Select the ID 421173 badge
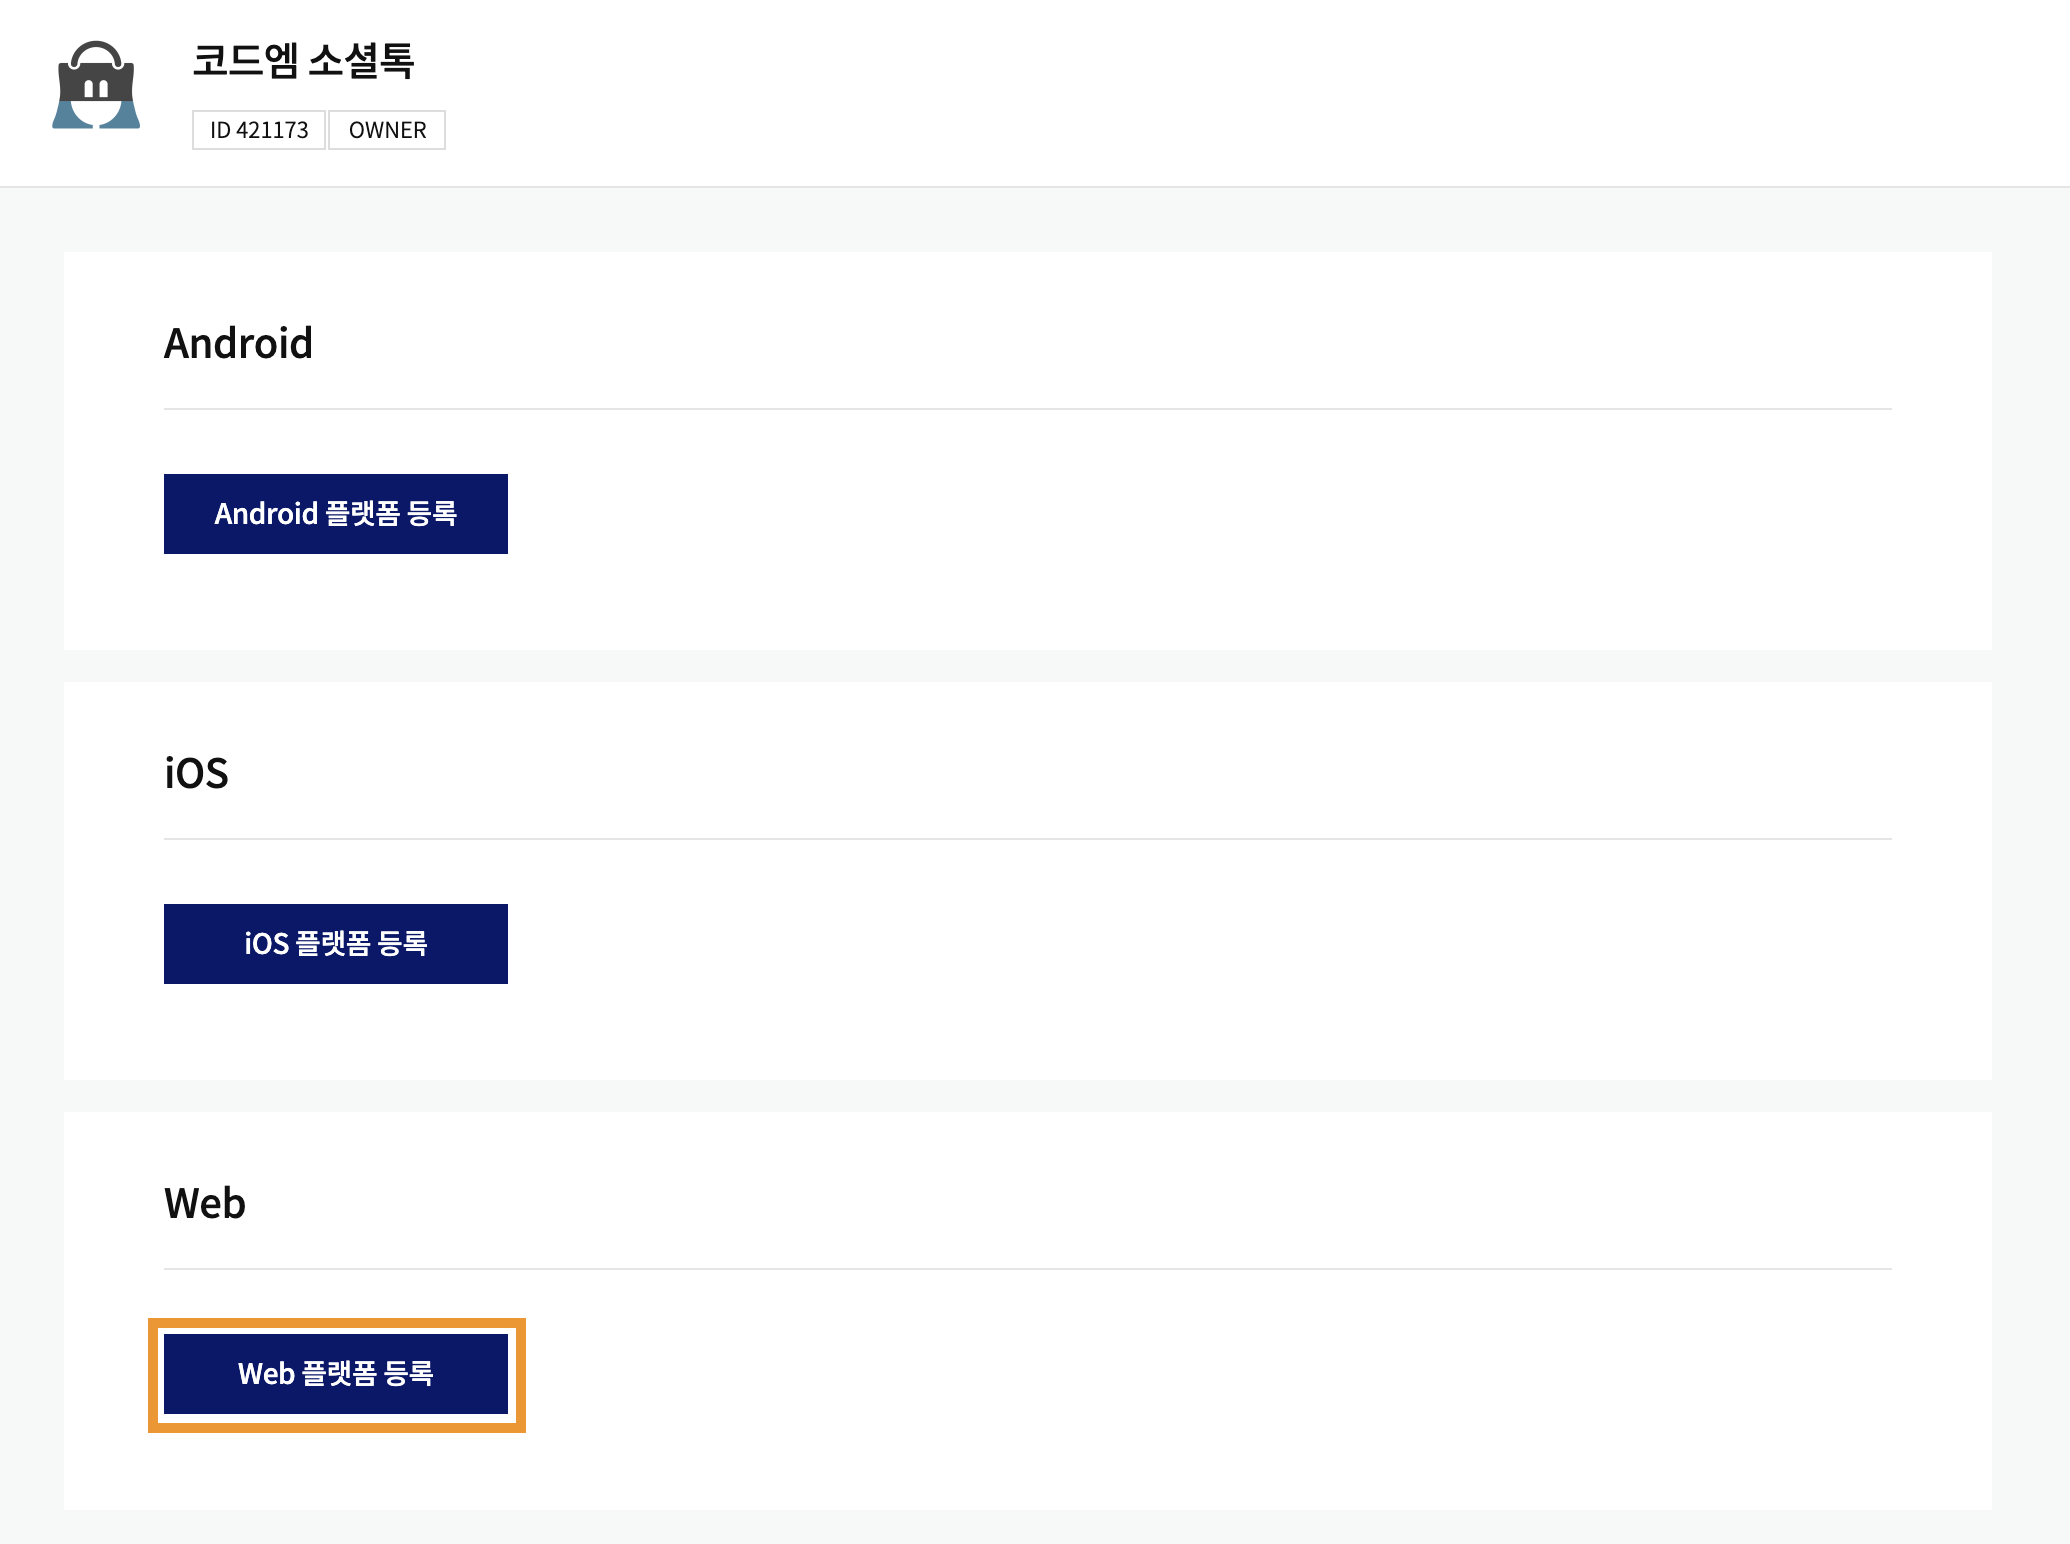This screenshot has width=2070, height=1544. (259, 130)
